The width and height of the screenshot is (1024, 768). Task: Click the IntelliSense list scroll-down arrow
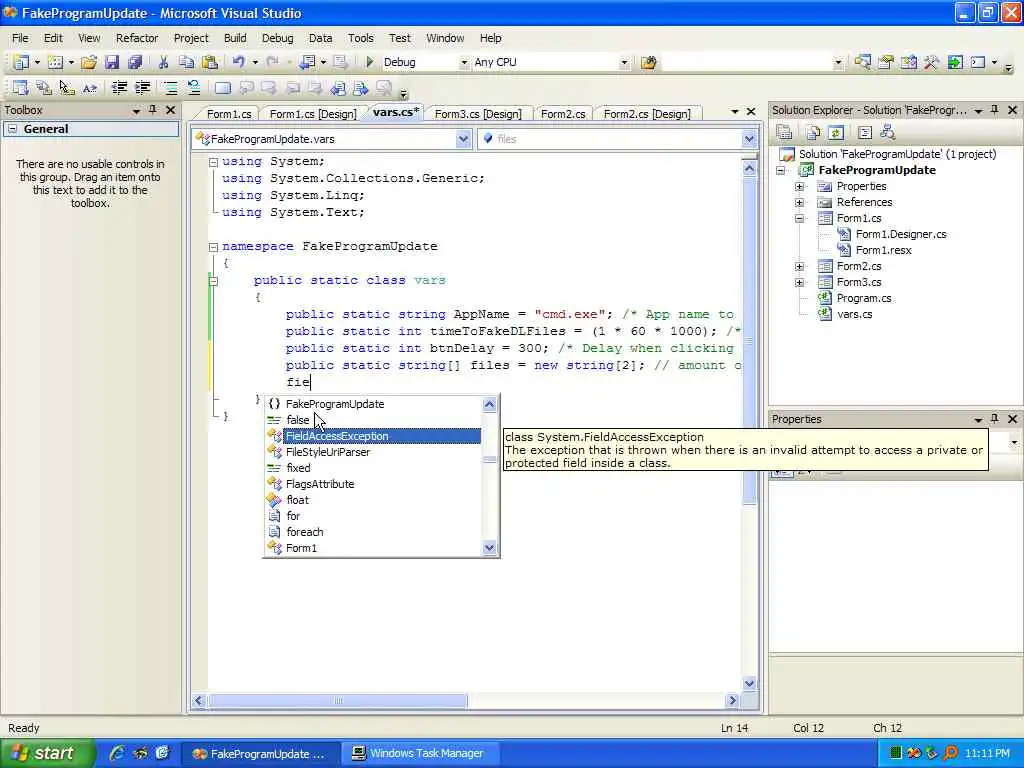pyautogui.click(x=489, y=548)
